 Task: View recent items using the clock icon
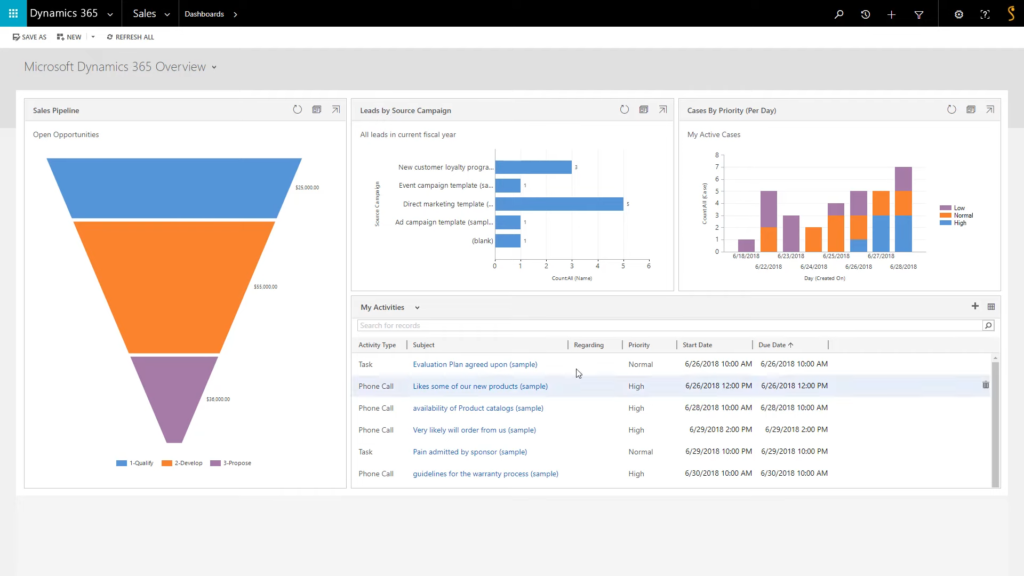coord(866,14)
